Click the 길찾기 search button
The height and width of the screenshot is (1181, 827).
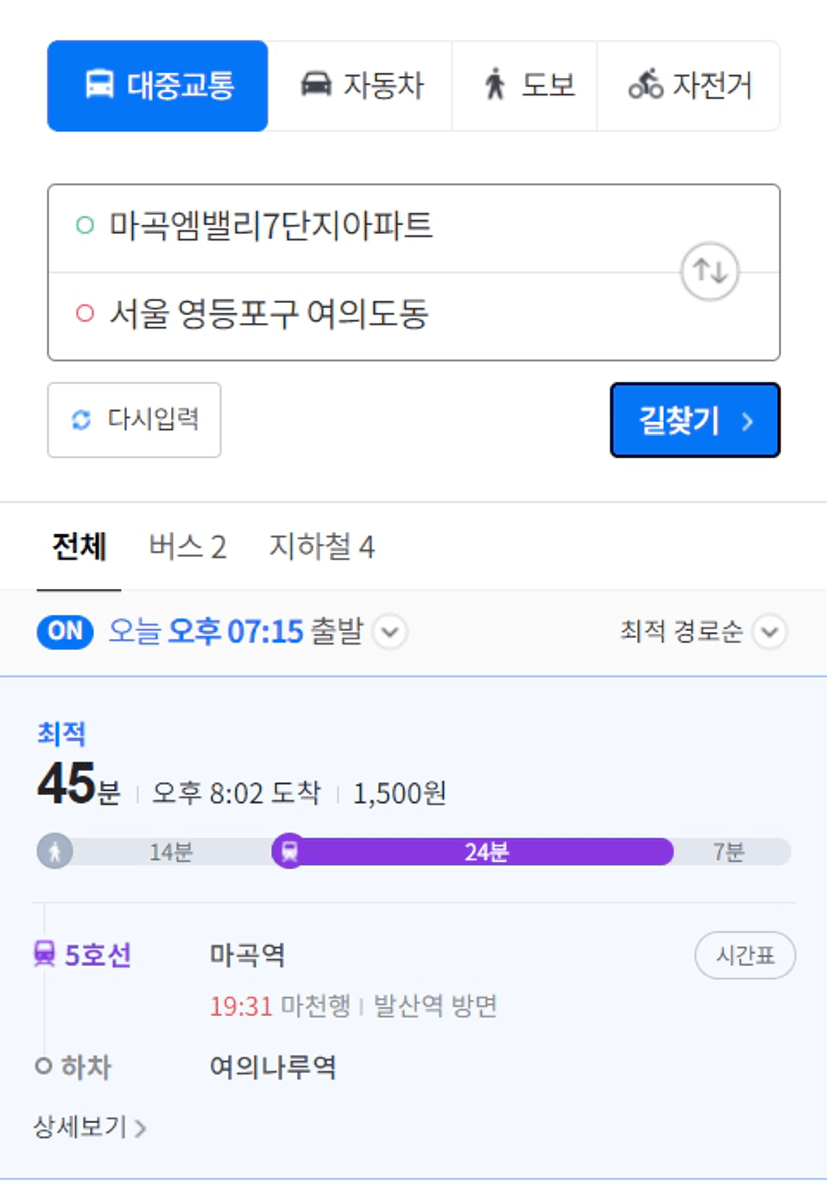pos(695,420)
